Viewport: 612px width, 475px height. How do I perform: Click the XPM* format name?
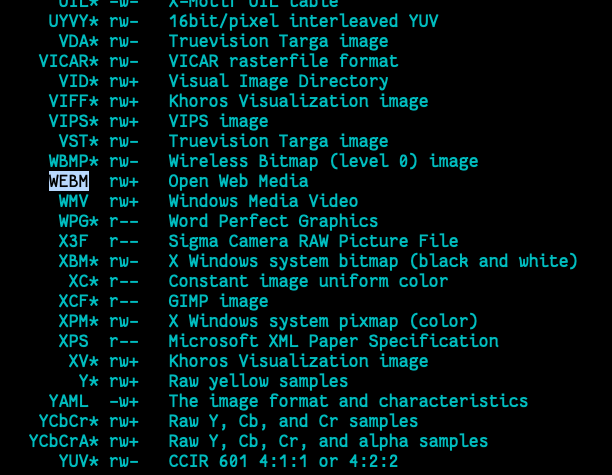[79, 321]
